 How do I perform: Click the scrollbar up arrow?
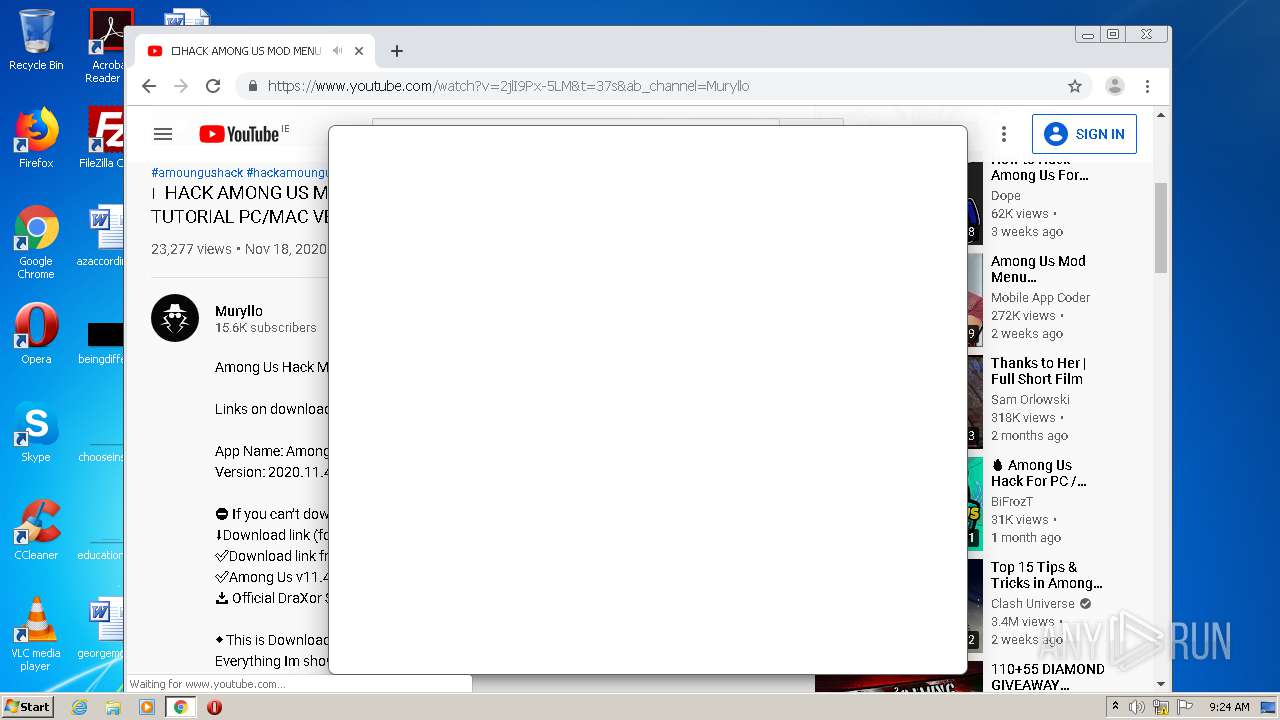click(1161, 115)
